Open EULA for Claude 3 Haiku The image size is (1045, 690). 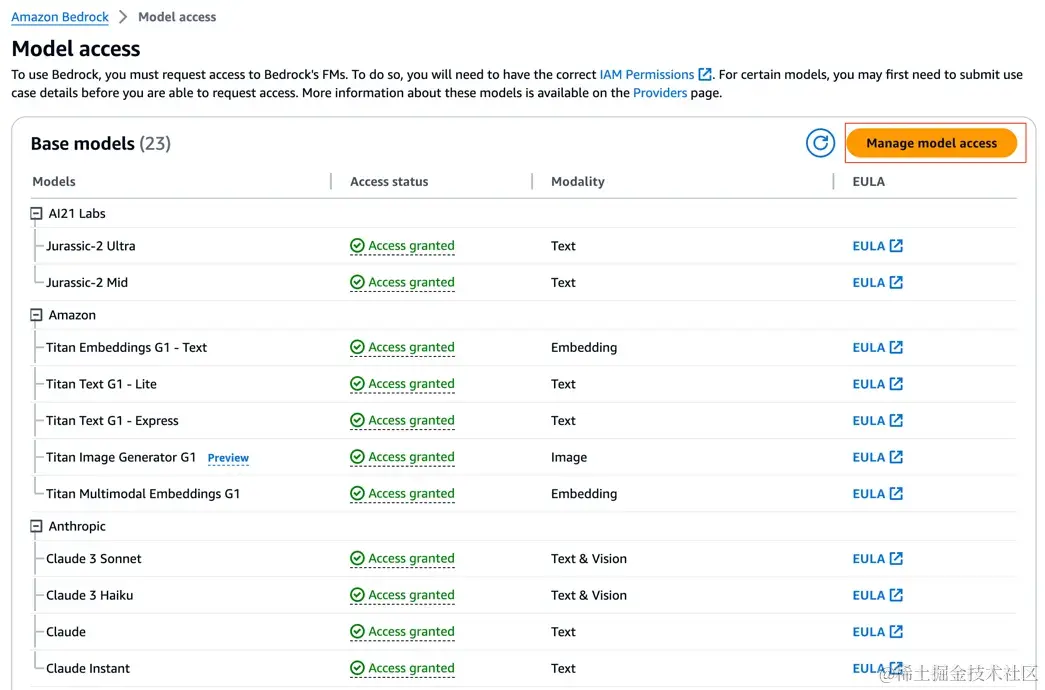pos(878,595)
